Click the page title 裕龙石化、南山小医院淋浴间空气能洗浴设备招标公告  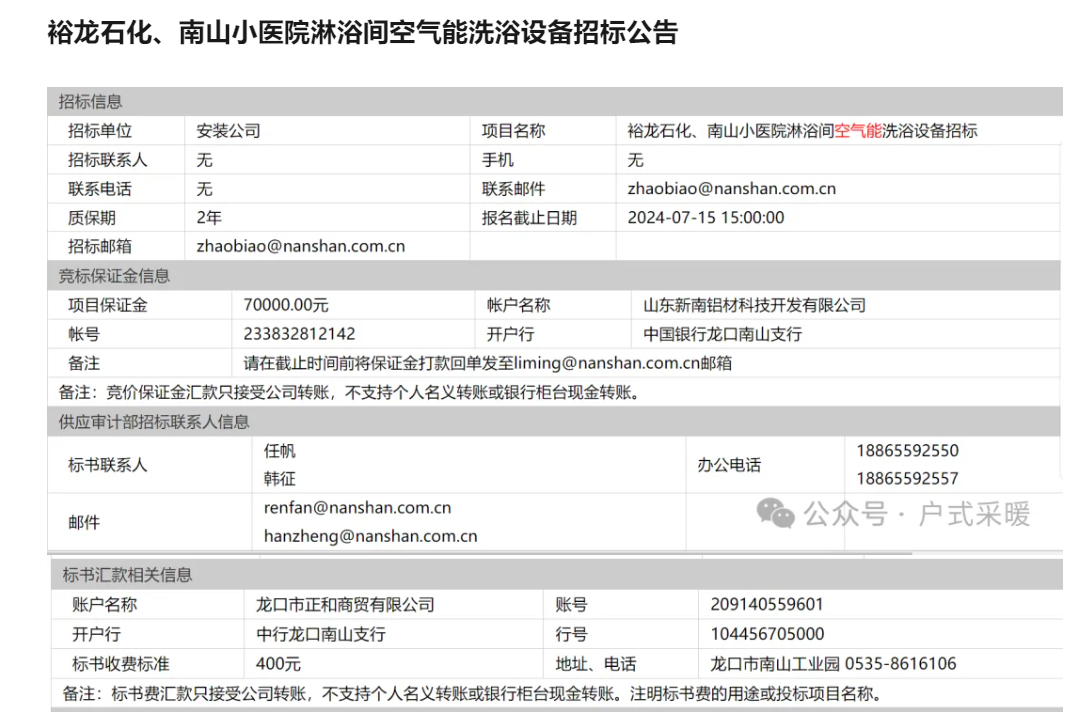point(362,32)
